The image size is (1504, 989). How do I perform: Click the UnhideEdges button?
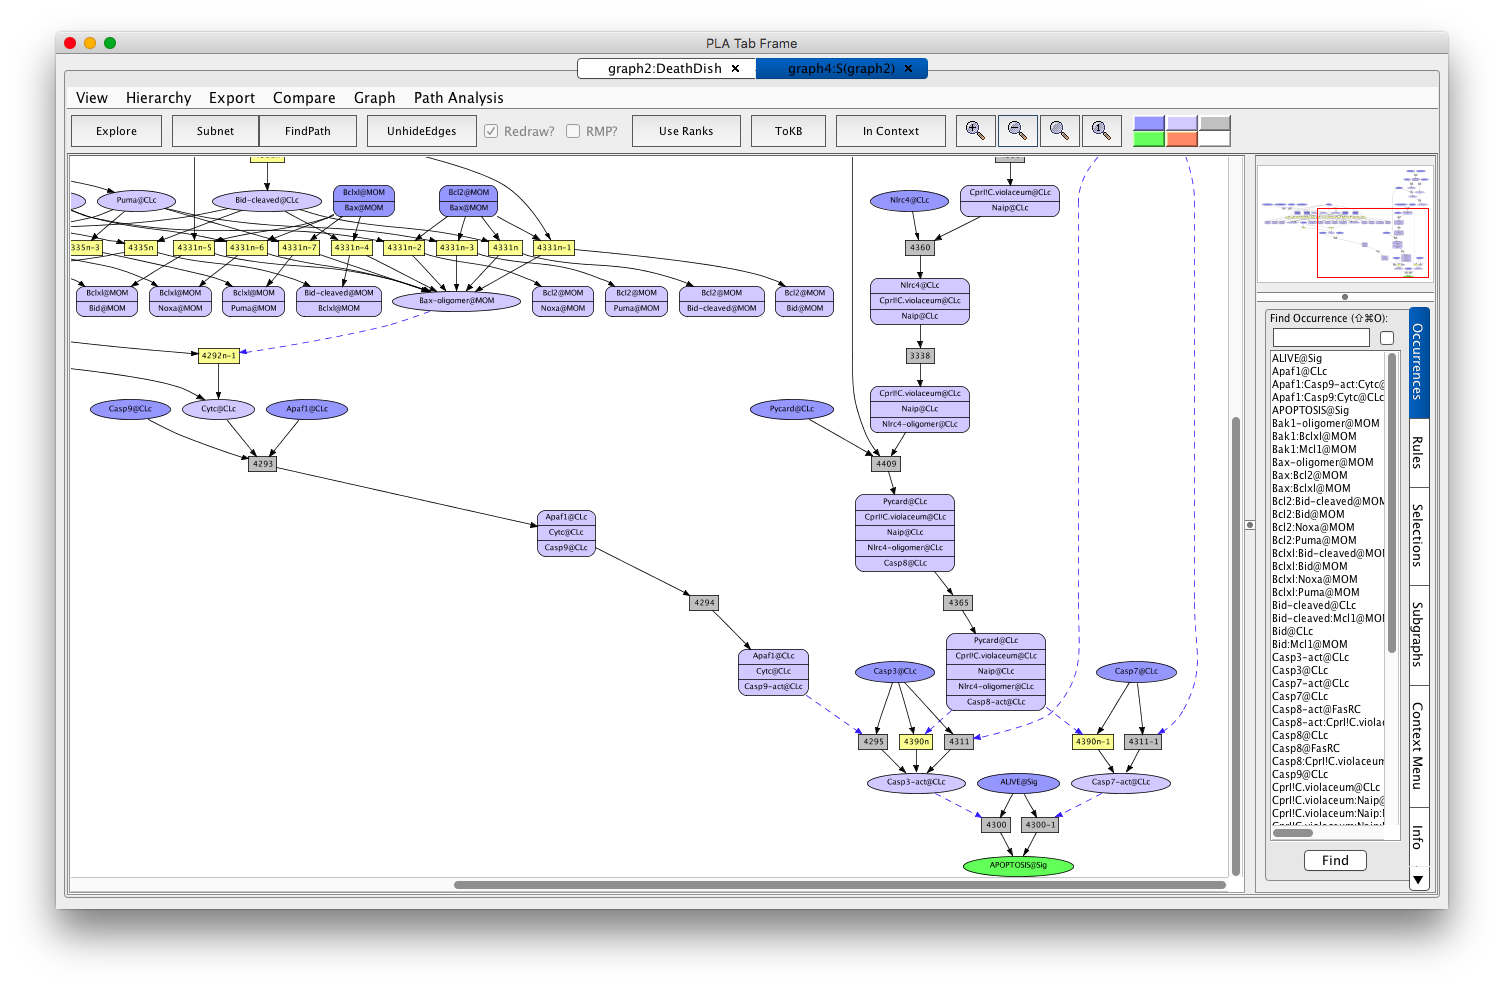point(421,131)
